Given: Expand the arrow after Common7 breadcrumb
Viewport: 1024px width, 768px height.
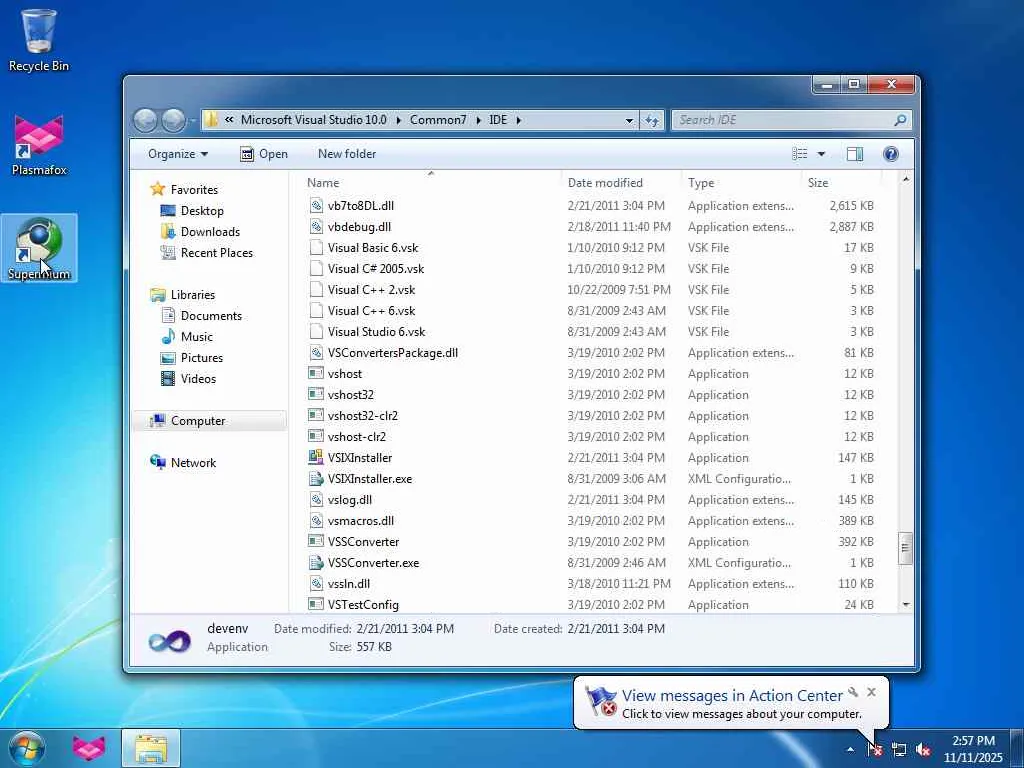Looking at the screenshot, I should point(478,120).
